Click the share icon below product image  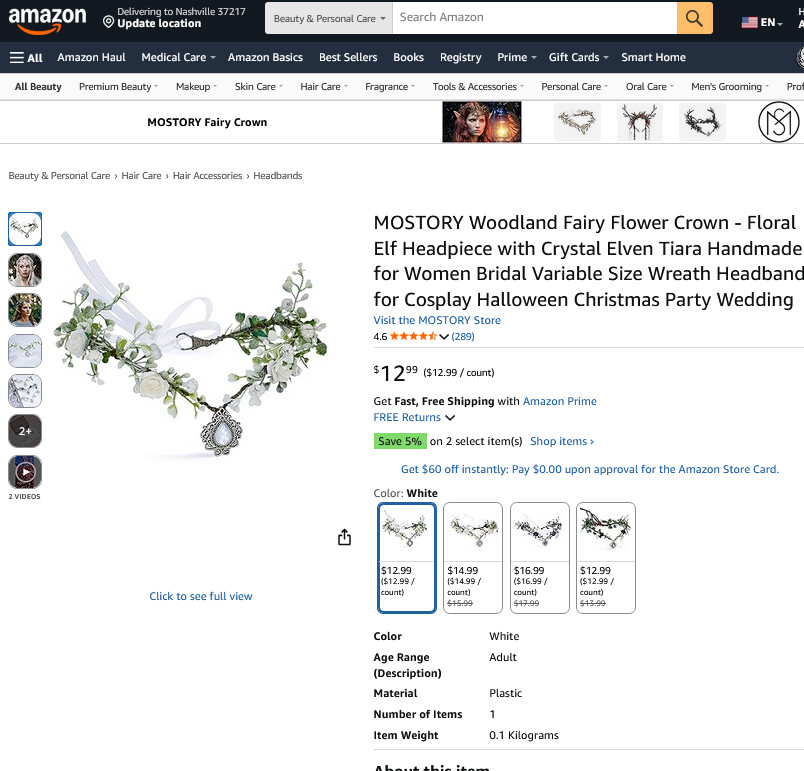click(x=345, y=537)
